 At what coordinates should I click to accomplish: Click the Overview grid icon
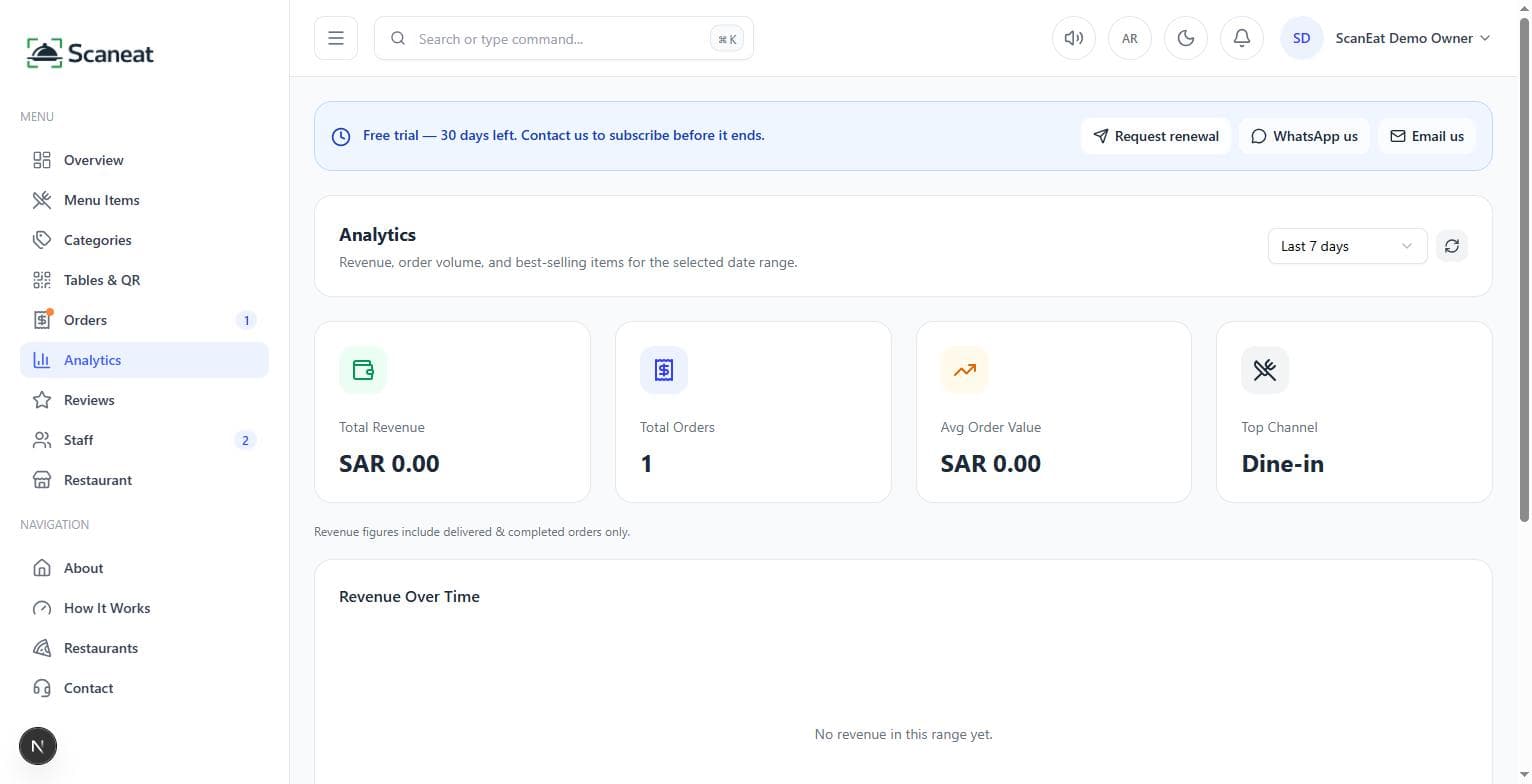coord(42,160)
